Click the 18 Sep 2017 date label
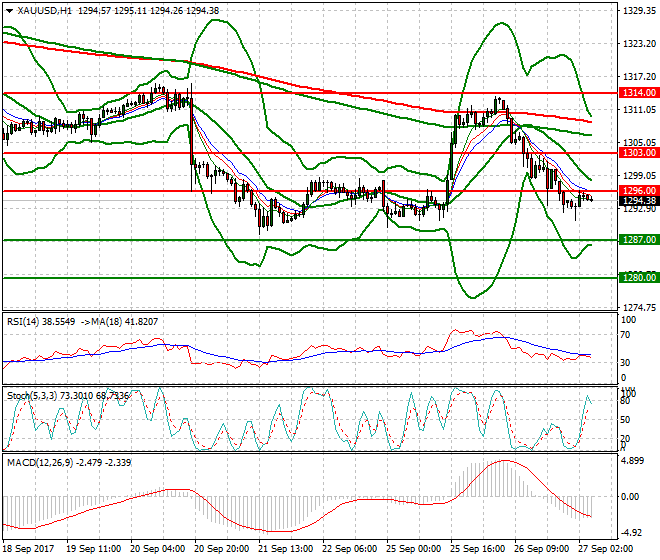This screenshot has width=660, height=560. 28,549
